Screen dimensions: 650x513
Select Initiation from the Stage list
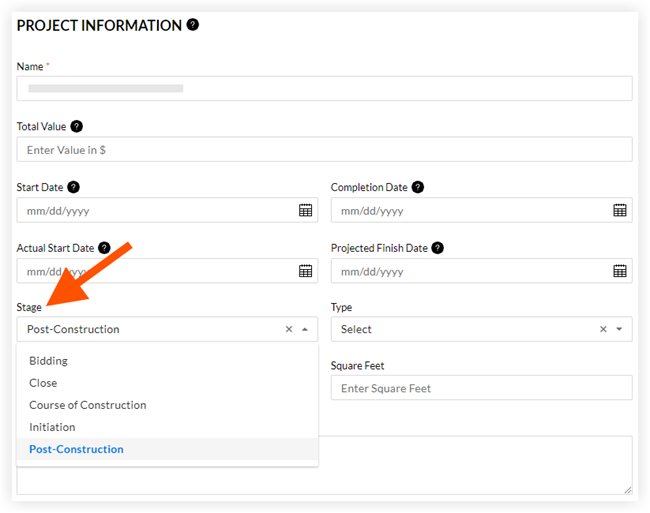click(x=52, y=427)
